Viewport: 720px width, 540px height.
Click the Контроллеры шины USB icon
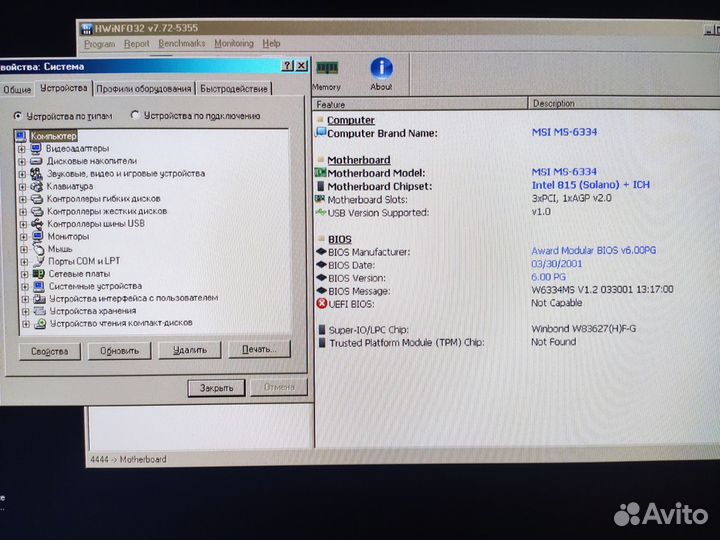(37, 224)
